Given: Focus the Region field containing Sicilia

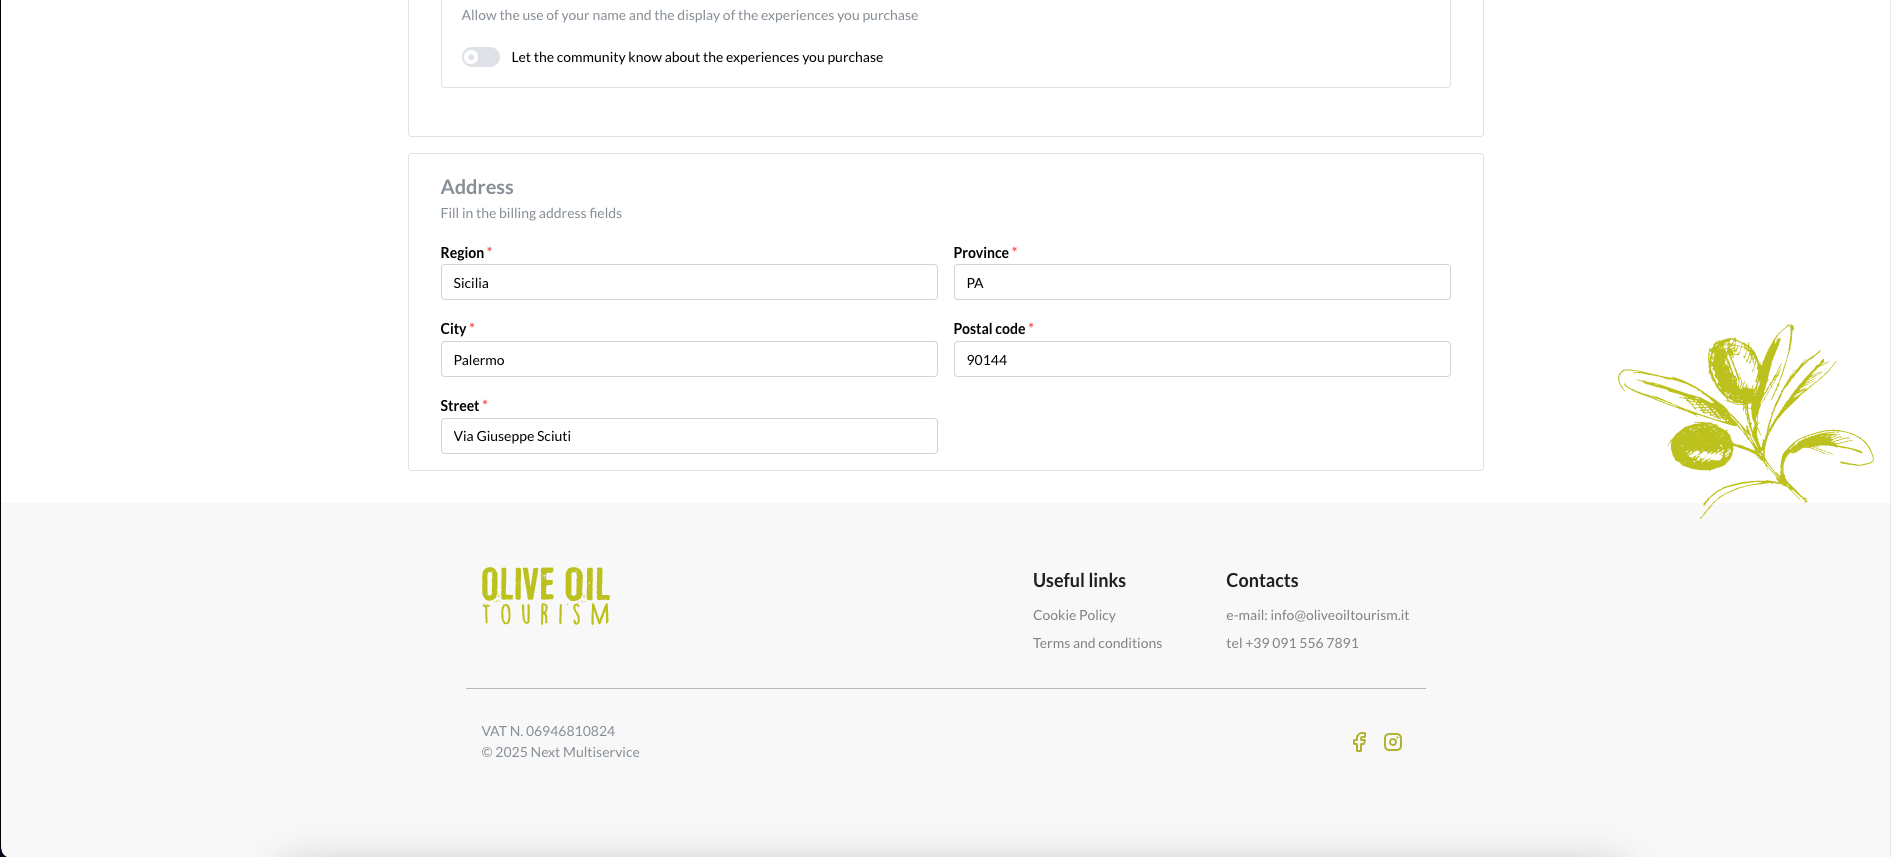Looking at the screenshot, I should tap(688, 283).
